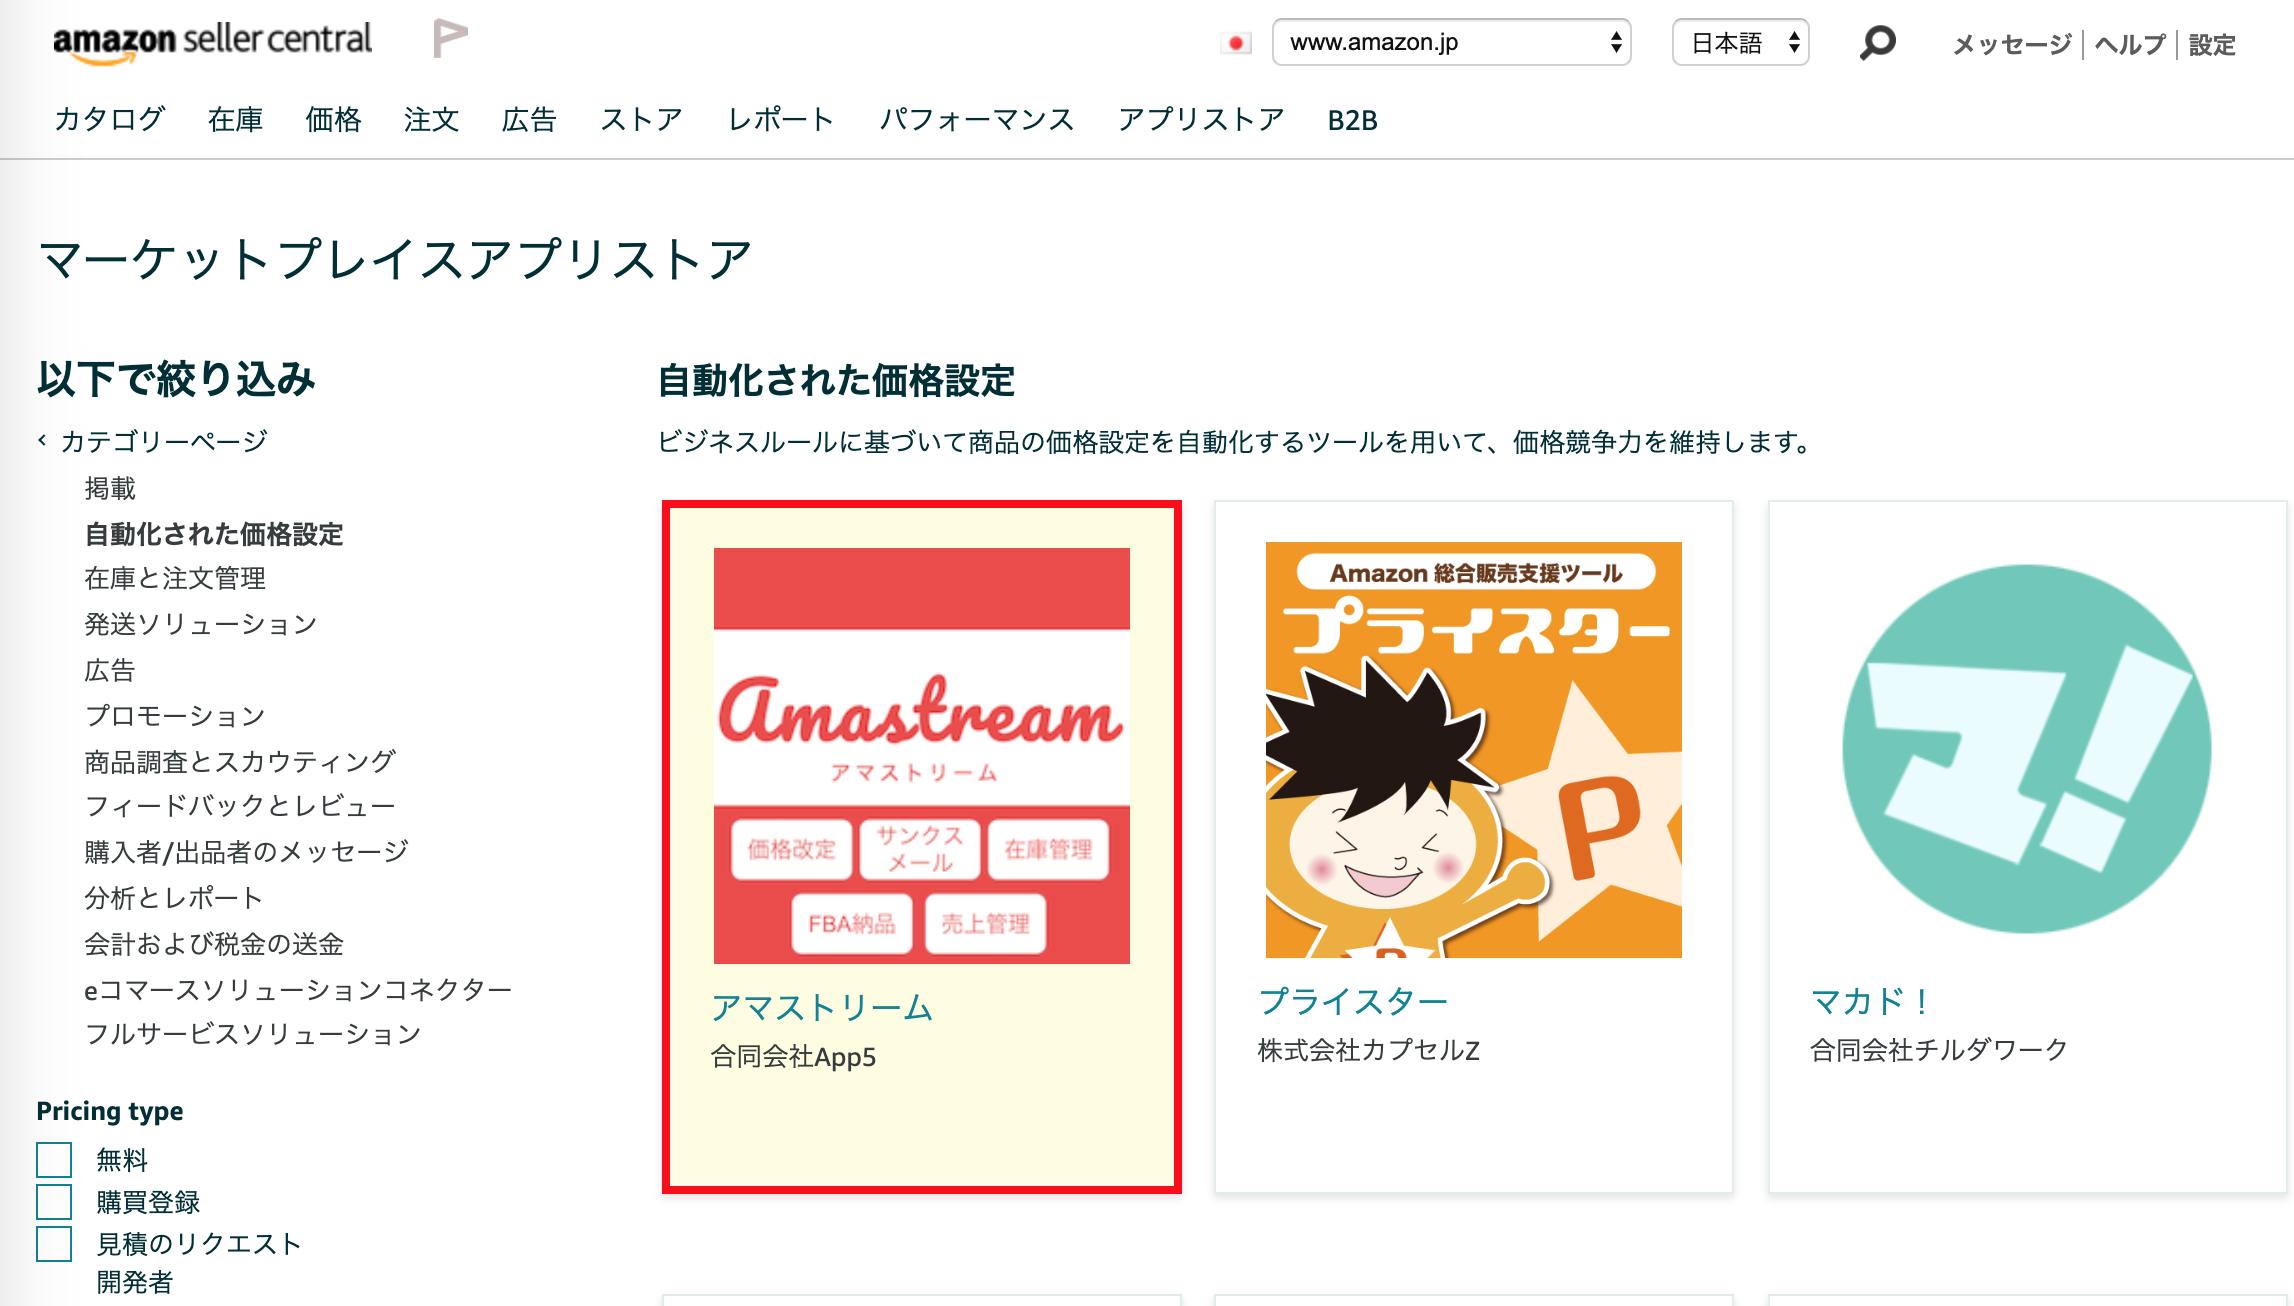Click the プライスター app thumbnail
The width and height of the screenshot is (2294, 1306).
(1473, 750)
